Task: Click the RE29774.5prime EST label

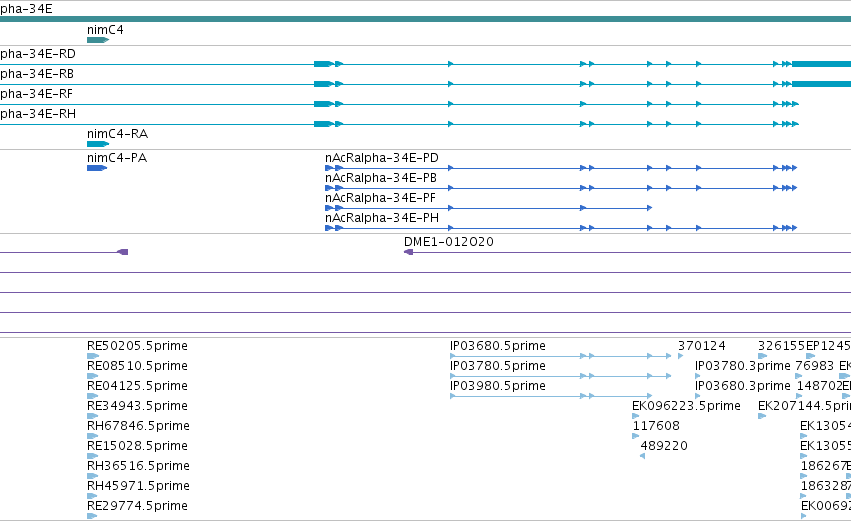Action: (137, 506)
